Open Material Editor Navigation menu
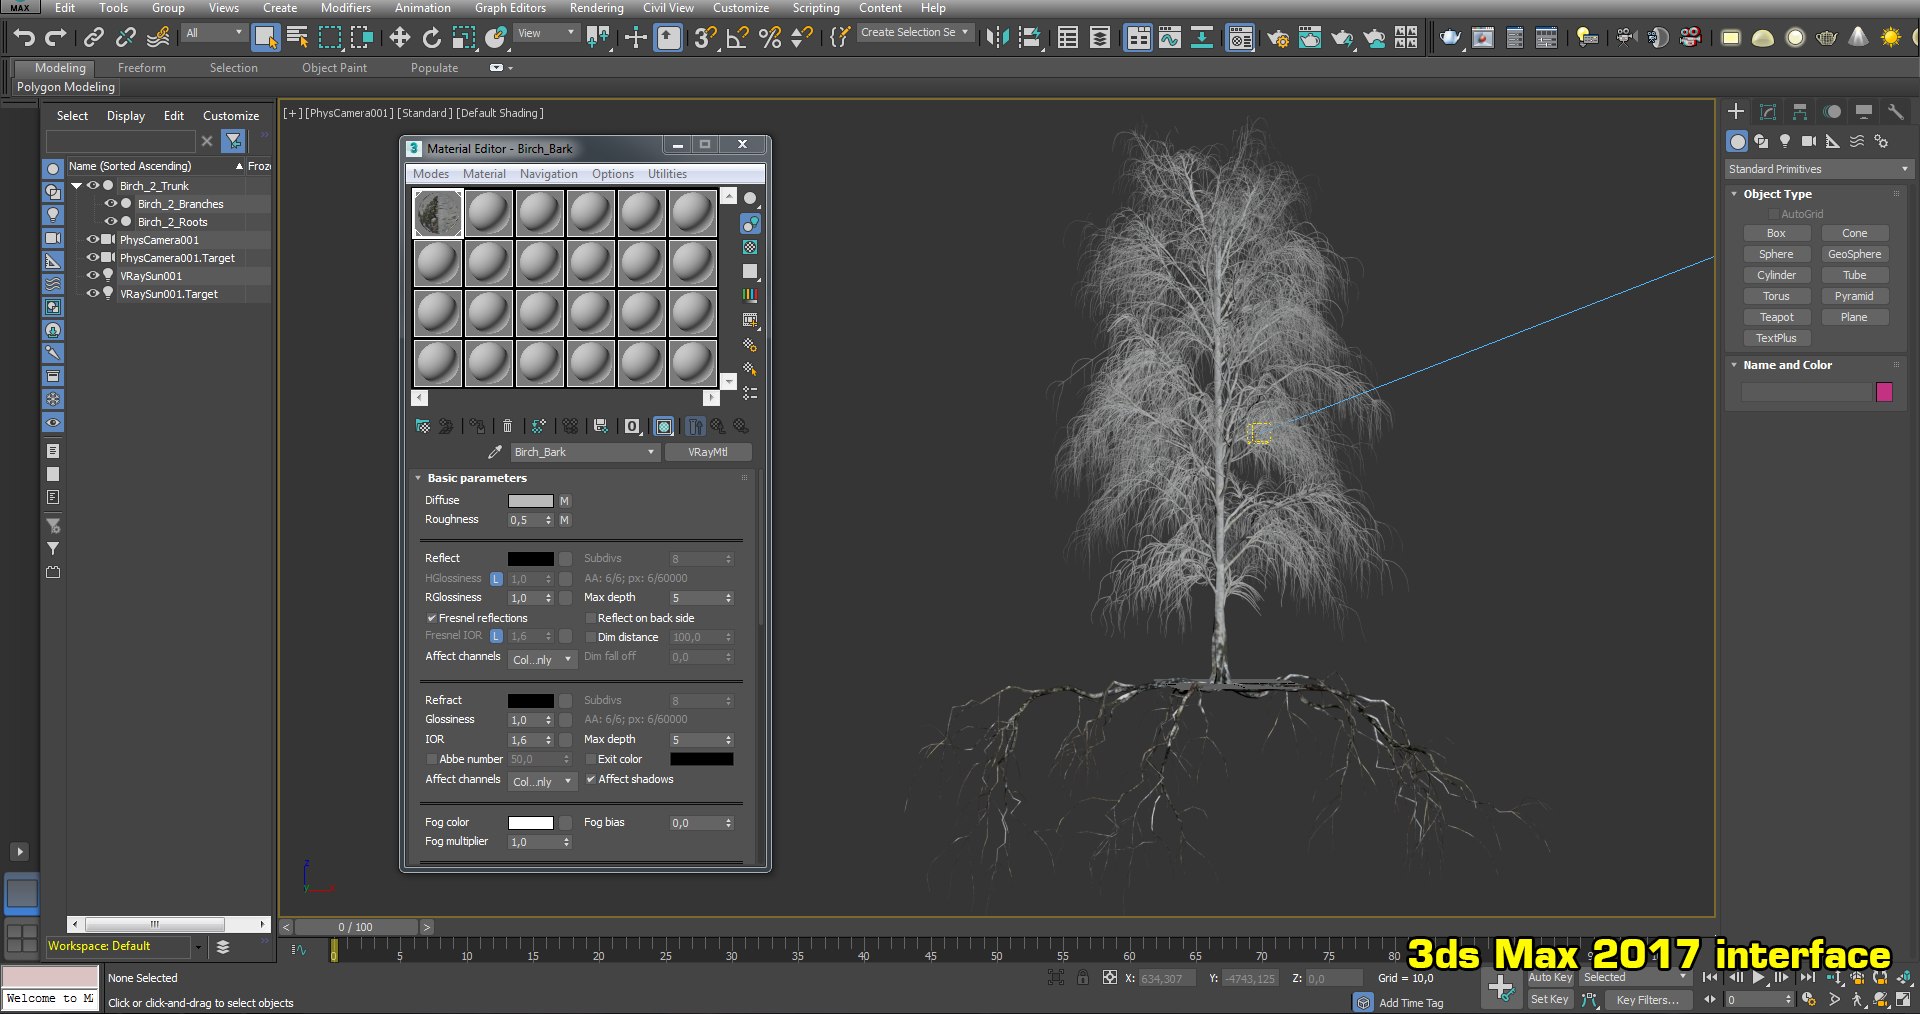The image size is (1920, 1014). [548, 174]
